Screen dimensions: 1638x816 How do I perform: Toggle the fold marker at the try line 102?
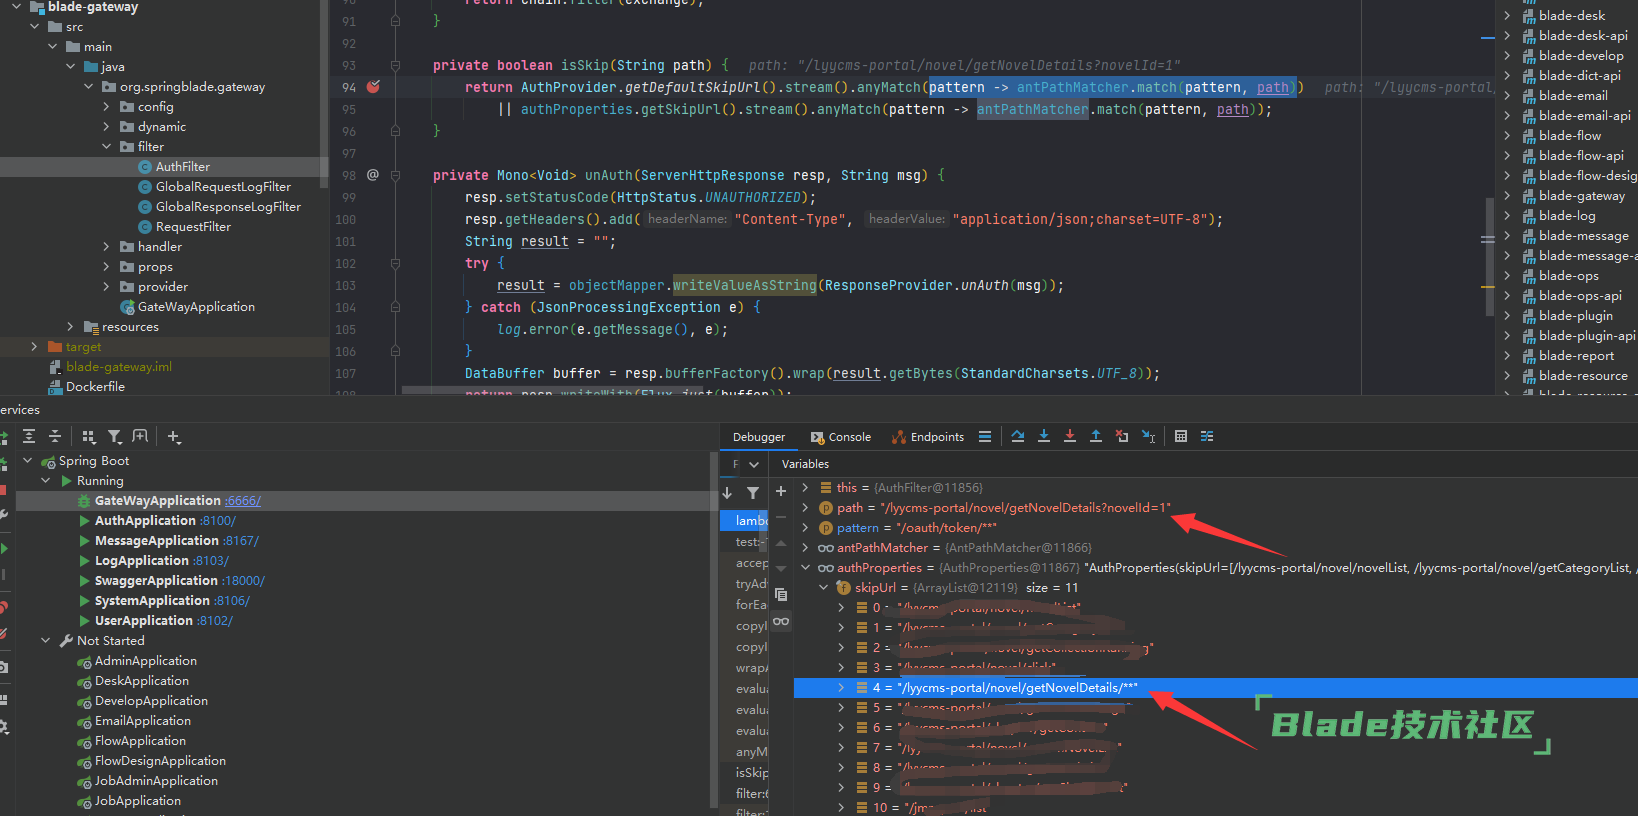click(395, 263)
